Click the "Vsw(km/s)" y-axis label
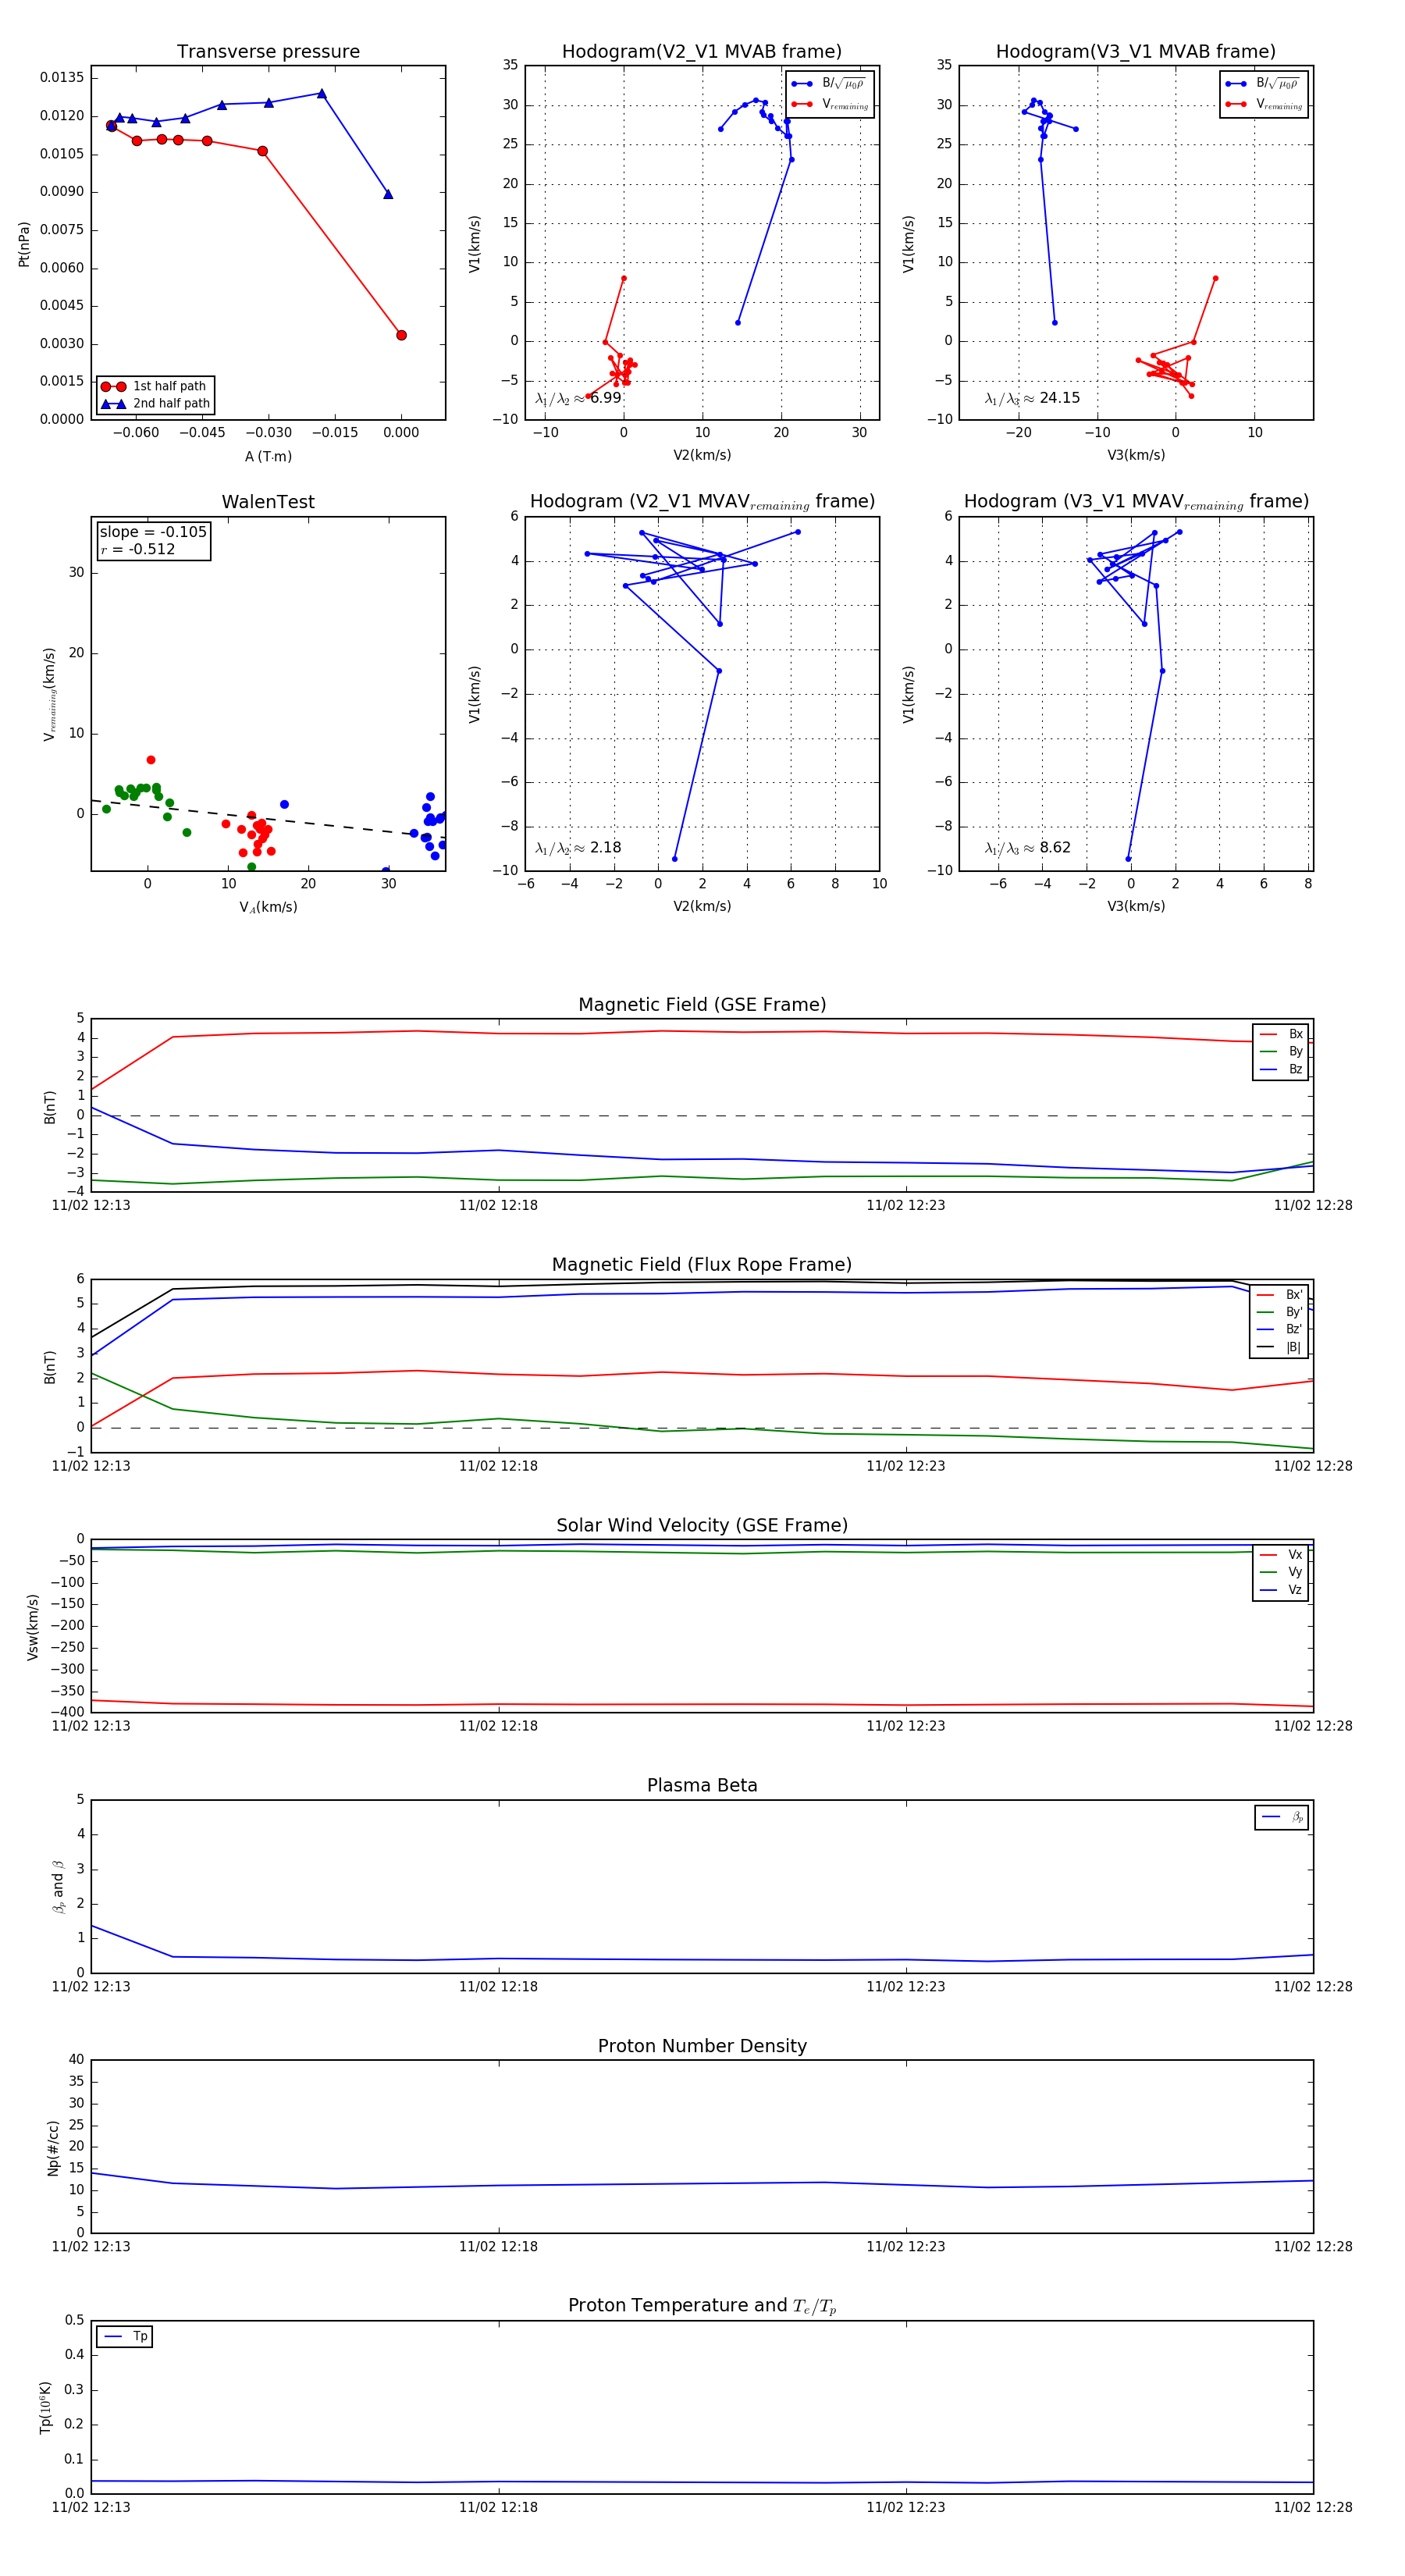The image size is (1405, 2576). pyautogui.click(x=32, y=1627)
